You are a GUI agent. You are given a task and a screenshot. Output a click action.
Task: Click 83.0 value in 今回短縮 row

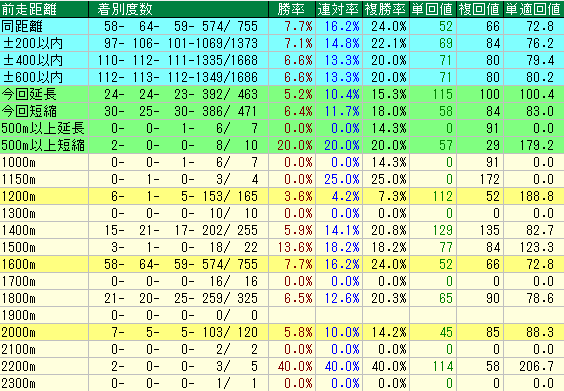point(540,111)
